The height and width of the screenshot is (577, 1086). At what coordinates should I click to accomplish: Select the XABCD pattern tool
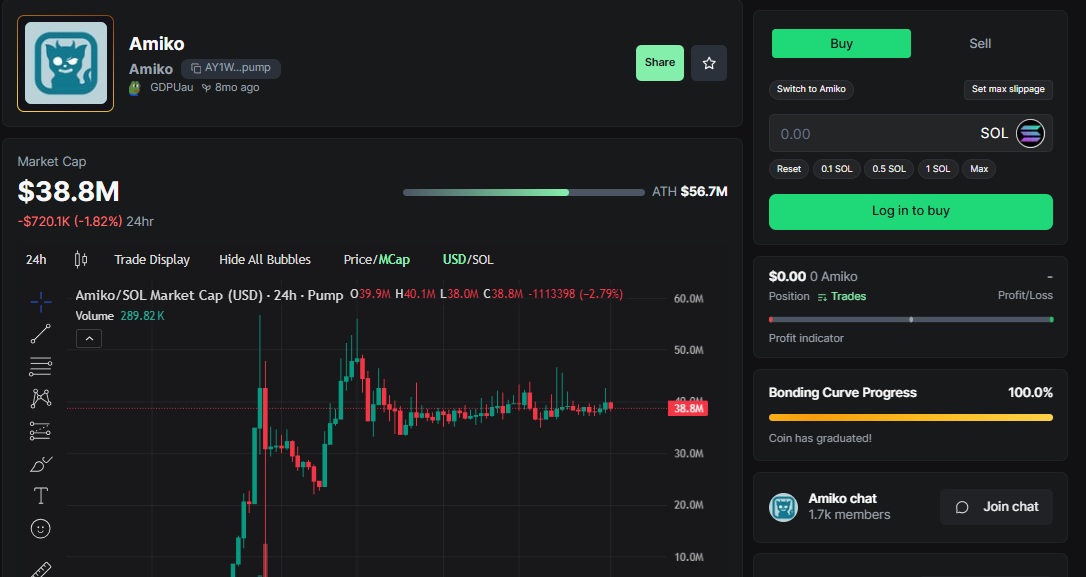click(x=40, y=398)
